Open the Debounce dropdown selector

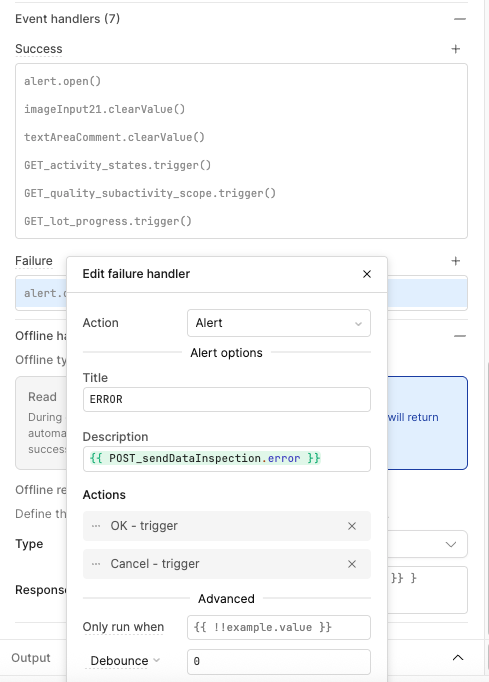(125, 661)
